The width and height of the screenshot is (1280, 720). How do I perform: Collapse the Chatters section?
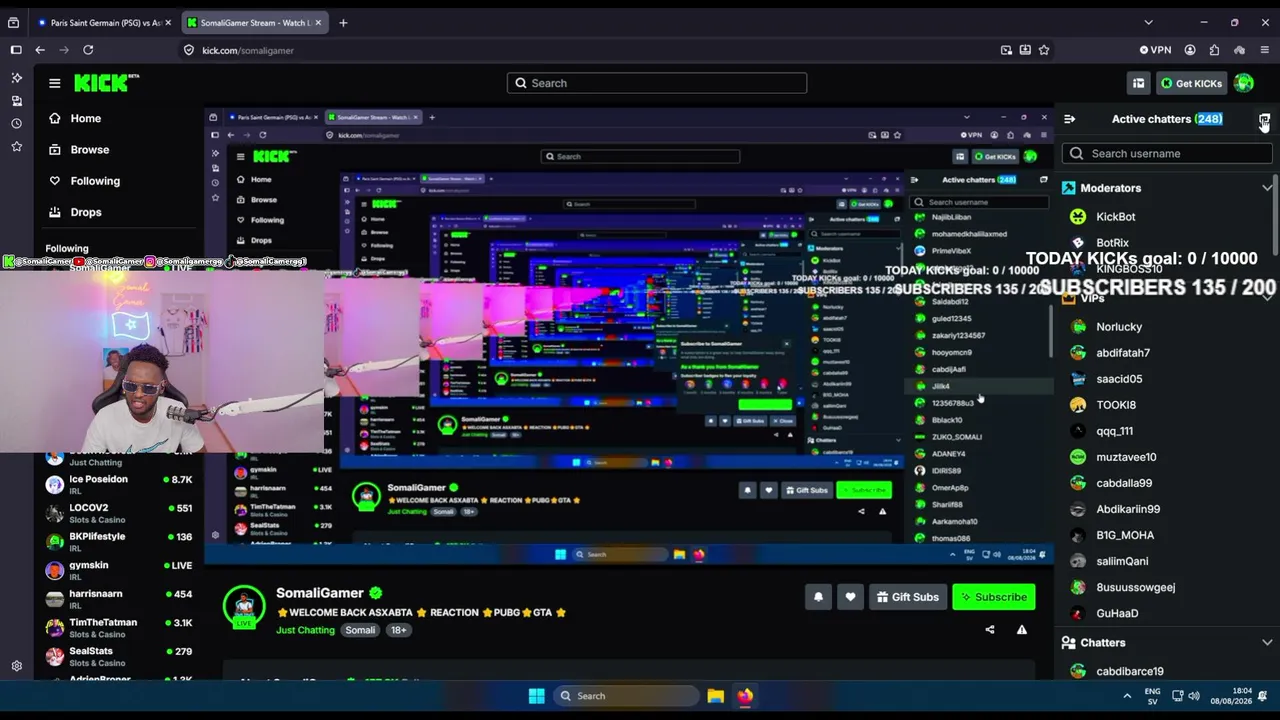click(1267, 643)
